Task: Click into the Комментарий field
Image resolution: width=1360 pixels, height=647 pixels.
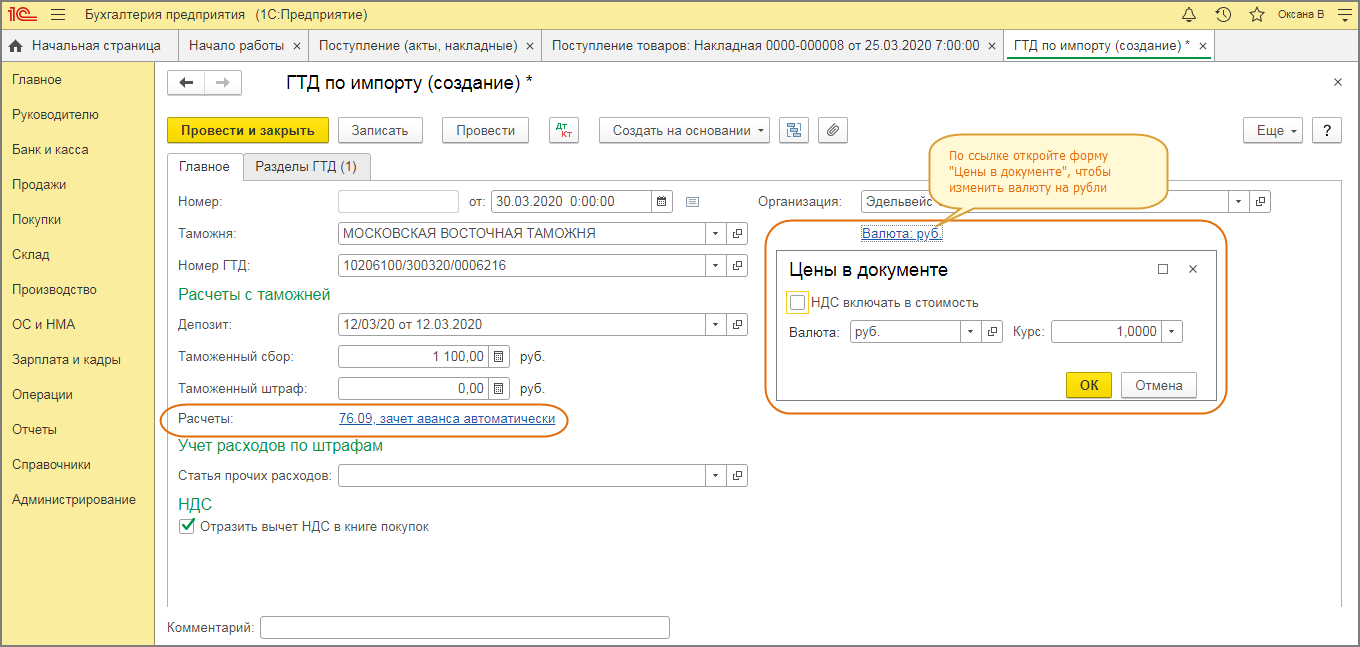Action: pos(464,627)
